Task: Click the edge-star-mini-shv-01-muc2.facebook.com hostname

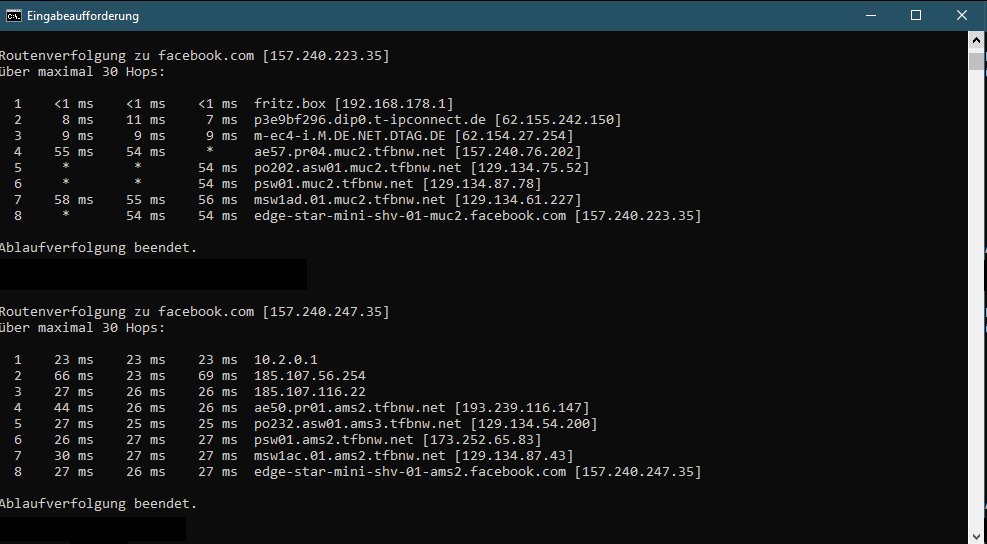Action: click(x=410, y=216)
